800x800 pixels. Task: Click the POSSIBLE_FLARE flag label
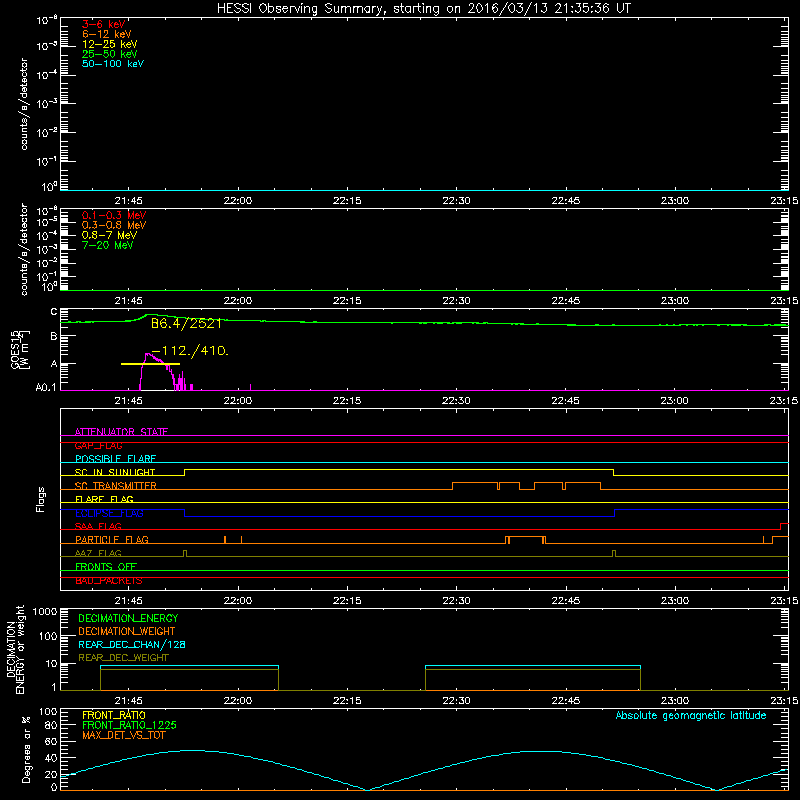click(115, 459)
